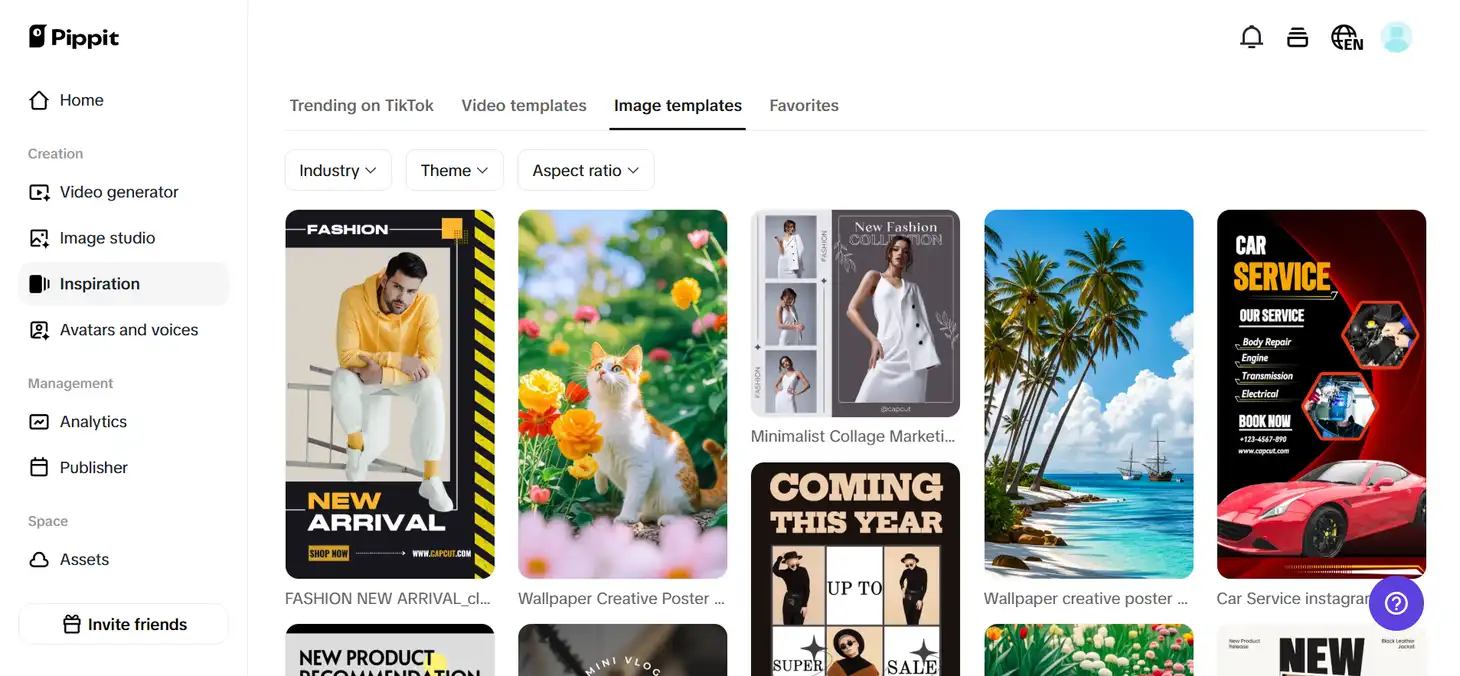The image size is (1460, 676).
Task: Switch to the Trending on TikTok tab
Action: [x=362, y=105]
